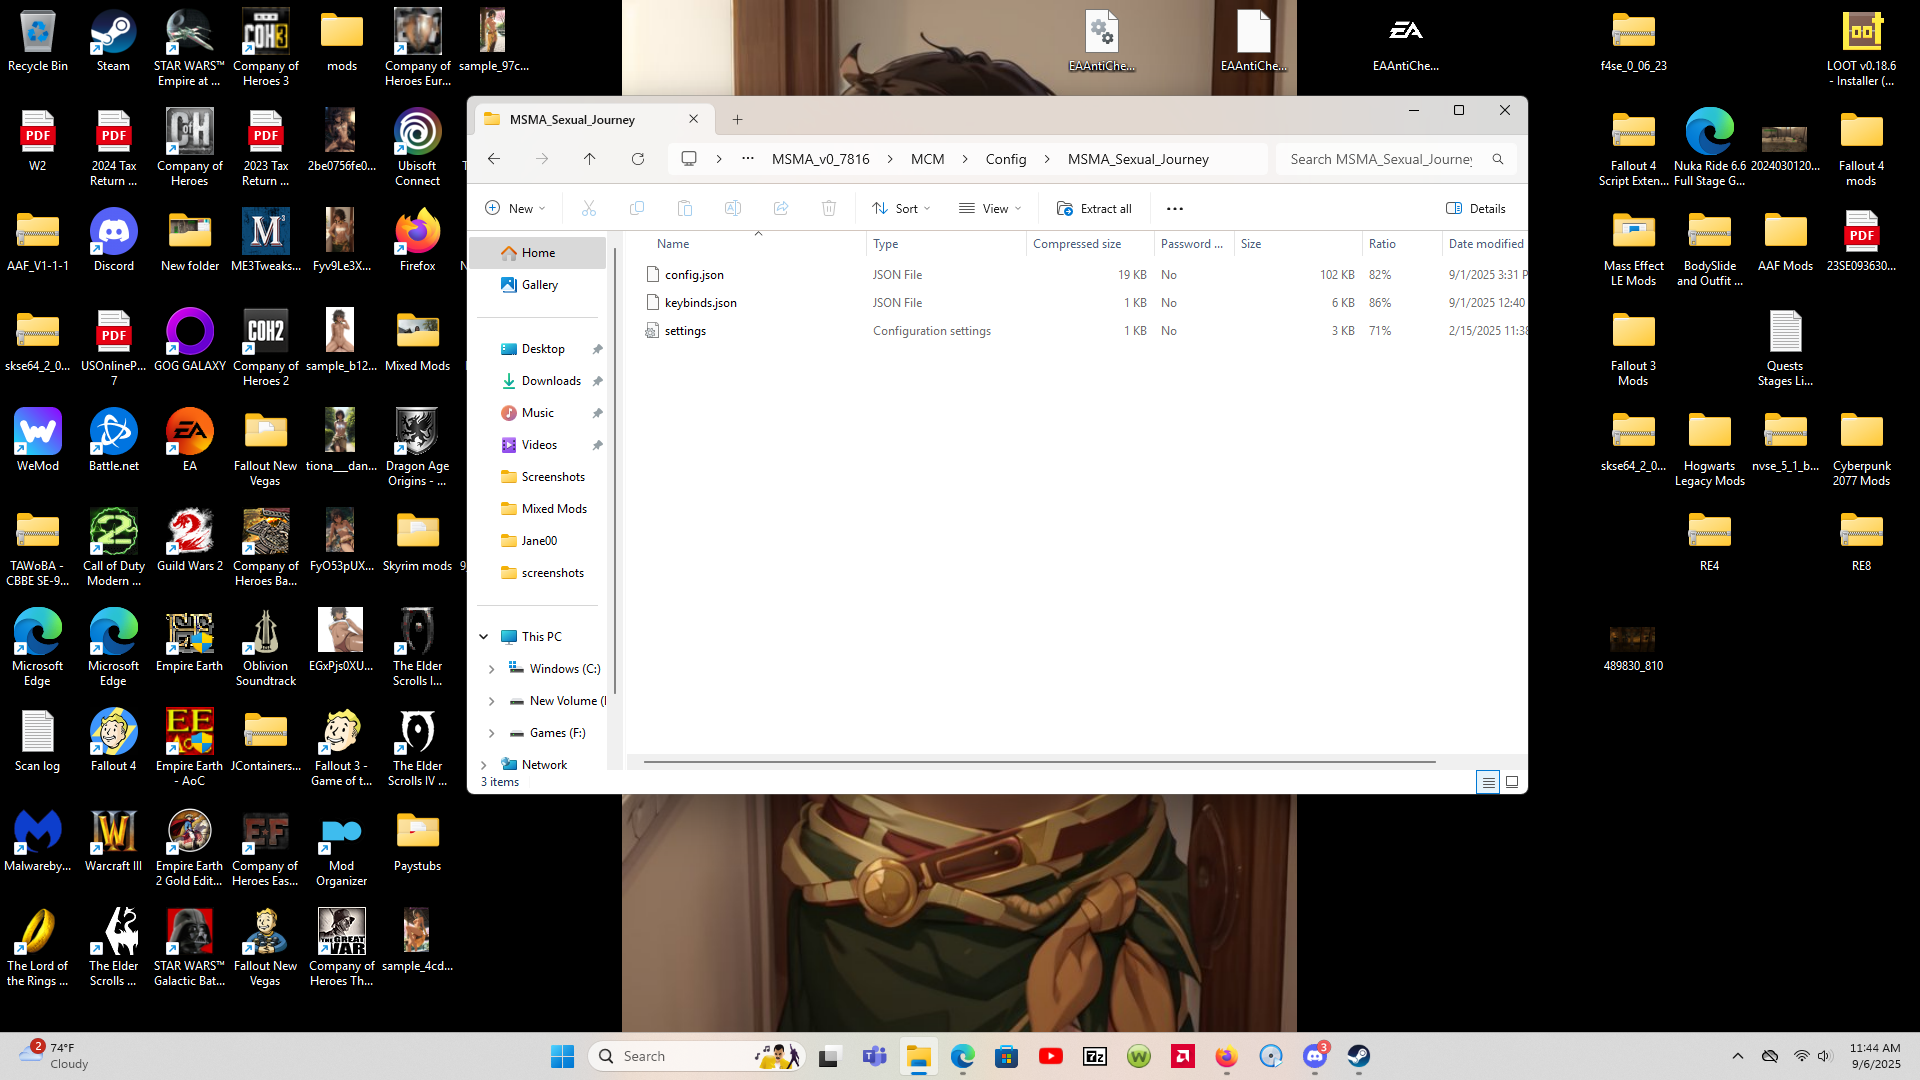Add a new Explorer tab

point(737,120)
